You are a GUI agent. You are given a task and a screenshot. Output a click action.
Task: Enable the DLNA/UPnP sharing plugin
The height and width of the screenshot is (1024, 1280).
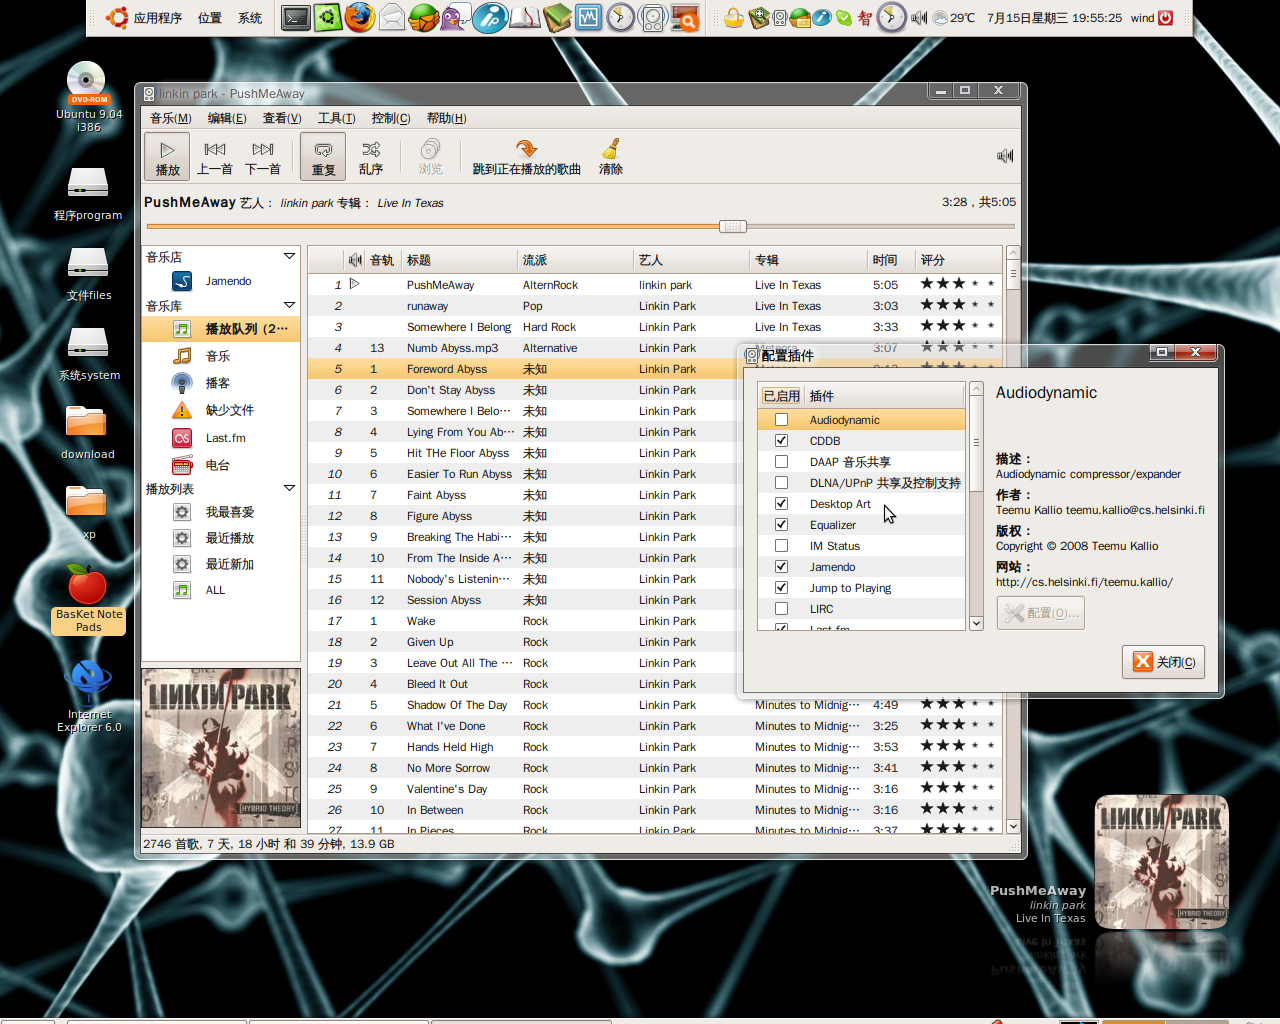[781, 483]
